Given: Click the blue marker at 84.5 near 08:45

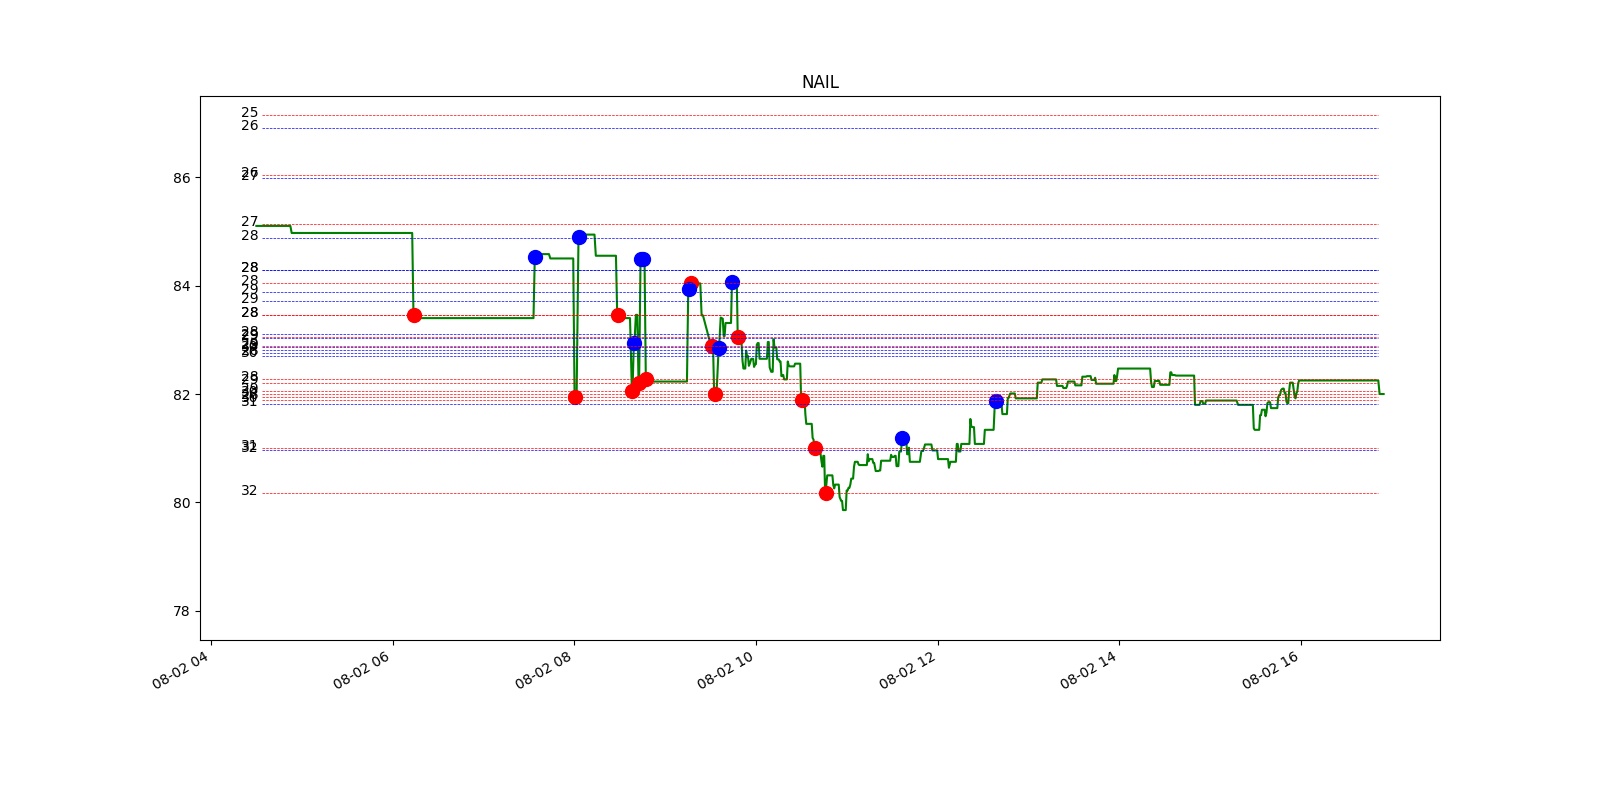Looking at the screenshot, I should pos(642,259).
